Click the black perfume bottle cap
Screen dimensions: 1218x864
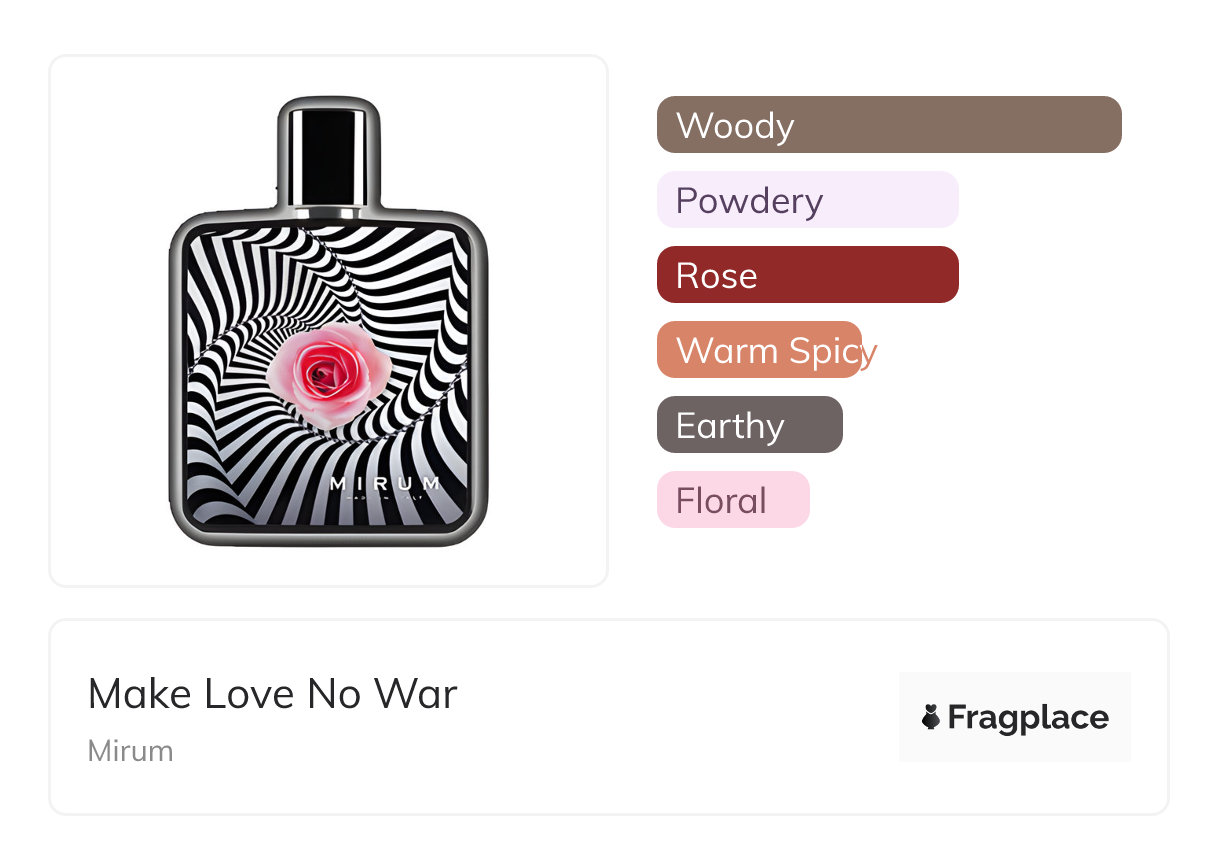coord(328,148)
